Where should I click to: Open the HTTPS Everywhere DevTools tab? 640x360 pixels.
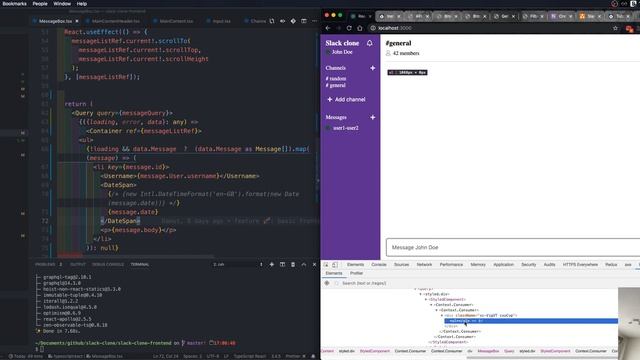580,264
